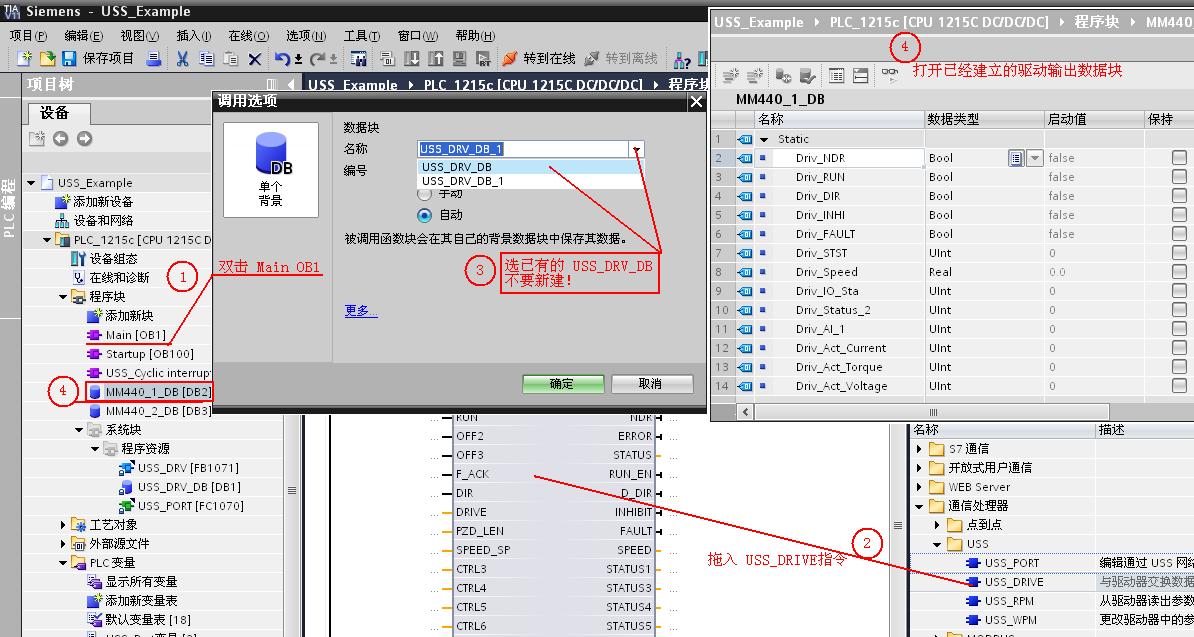This screenshot has width=1194, height=637.
Task: Open the 工具(T) menu
Action: 362,36
